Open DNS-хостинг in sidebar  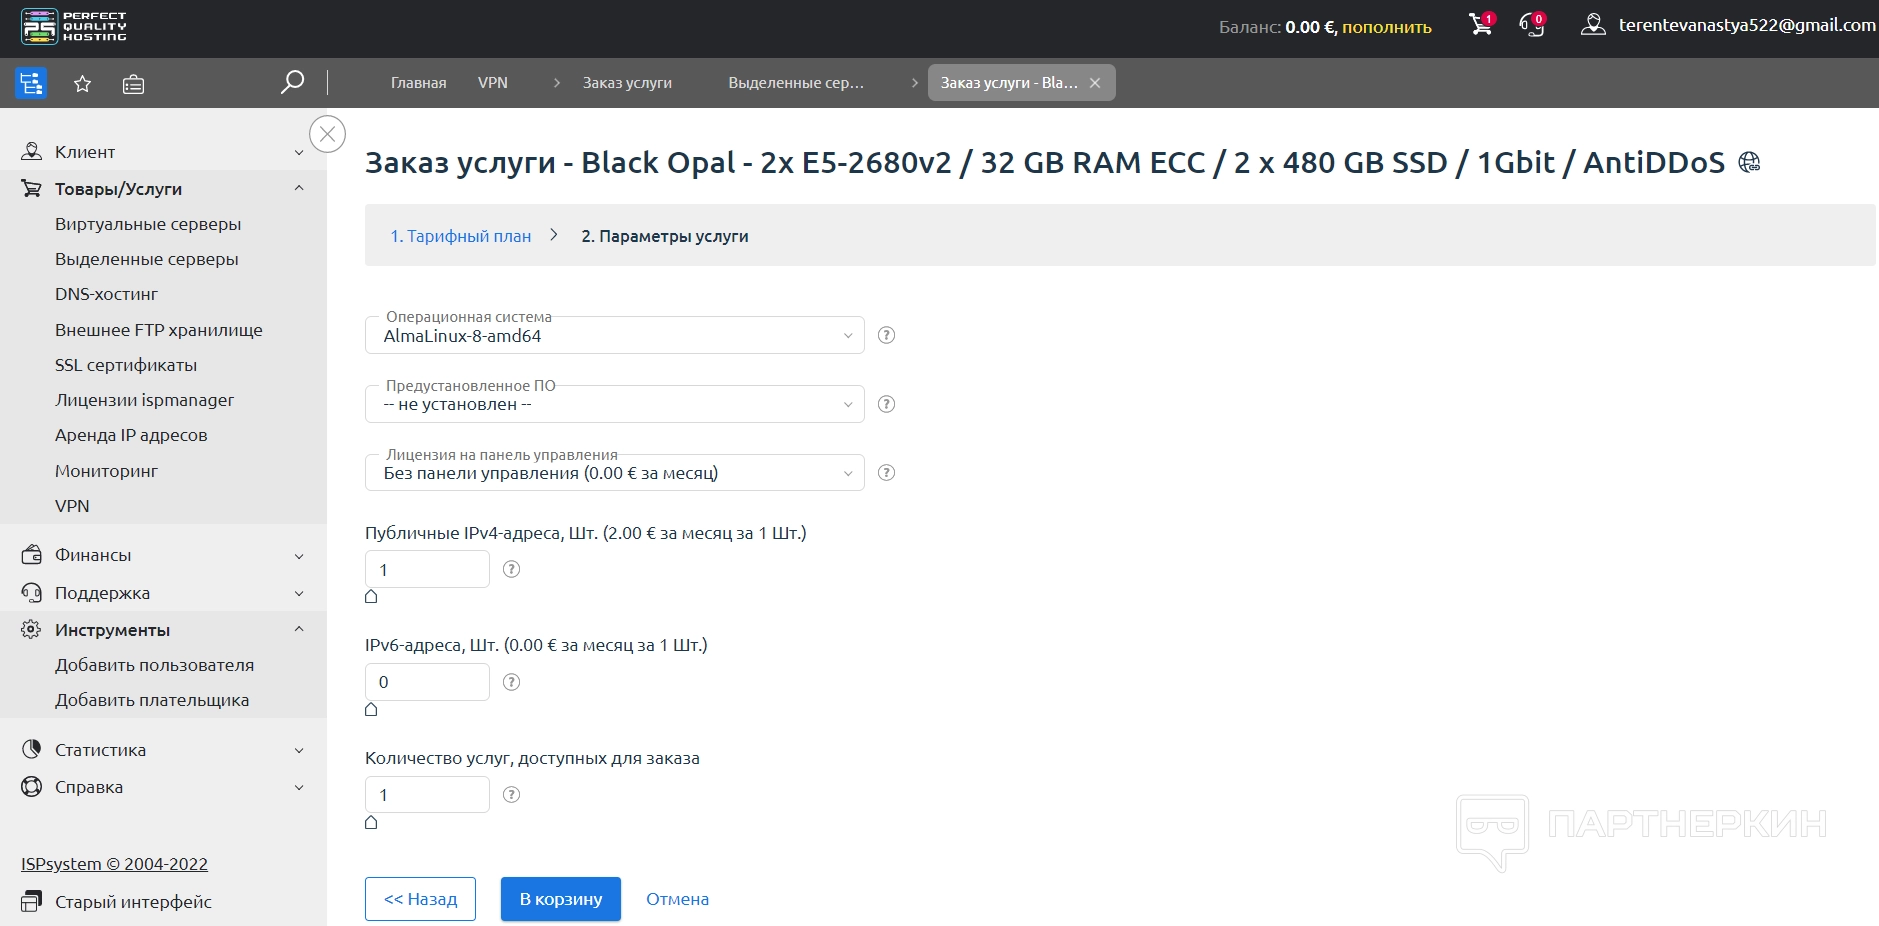(107, 294)
